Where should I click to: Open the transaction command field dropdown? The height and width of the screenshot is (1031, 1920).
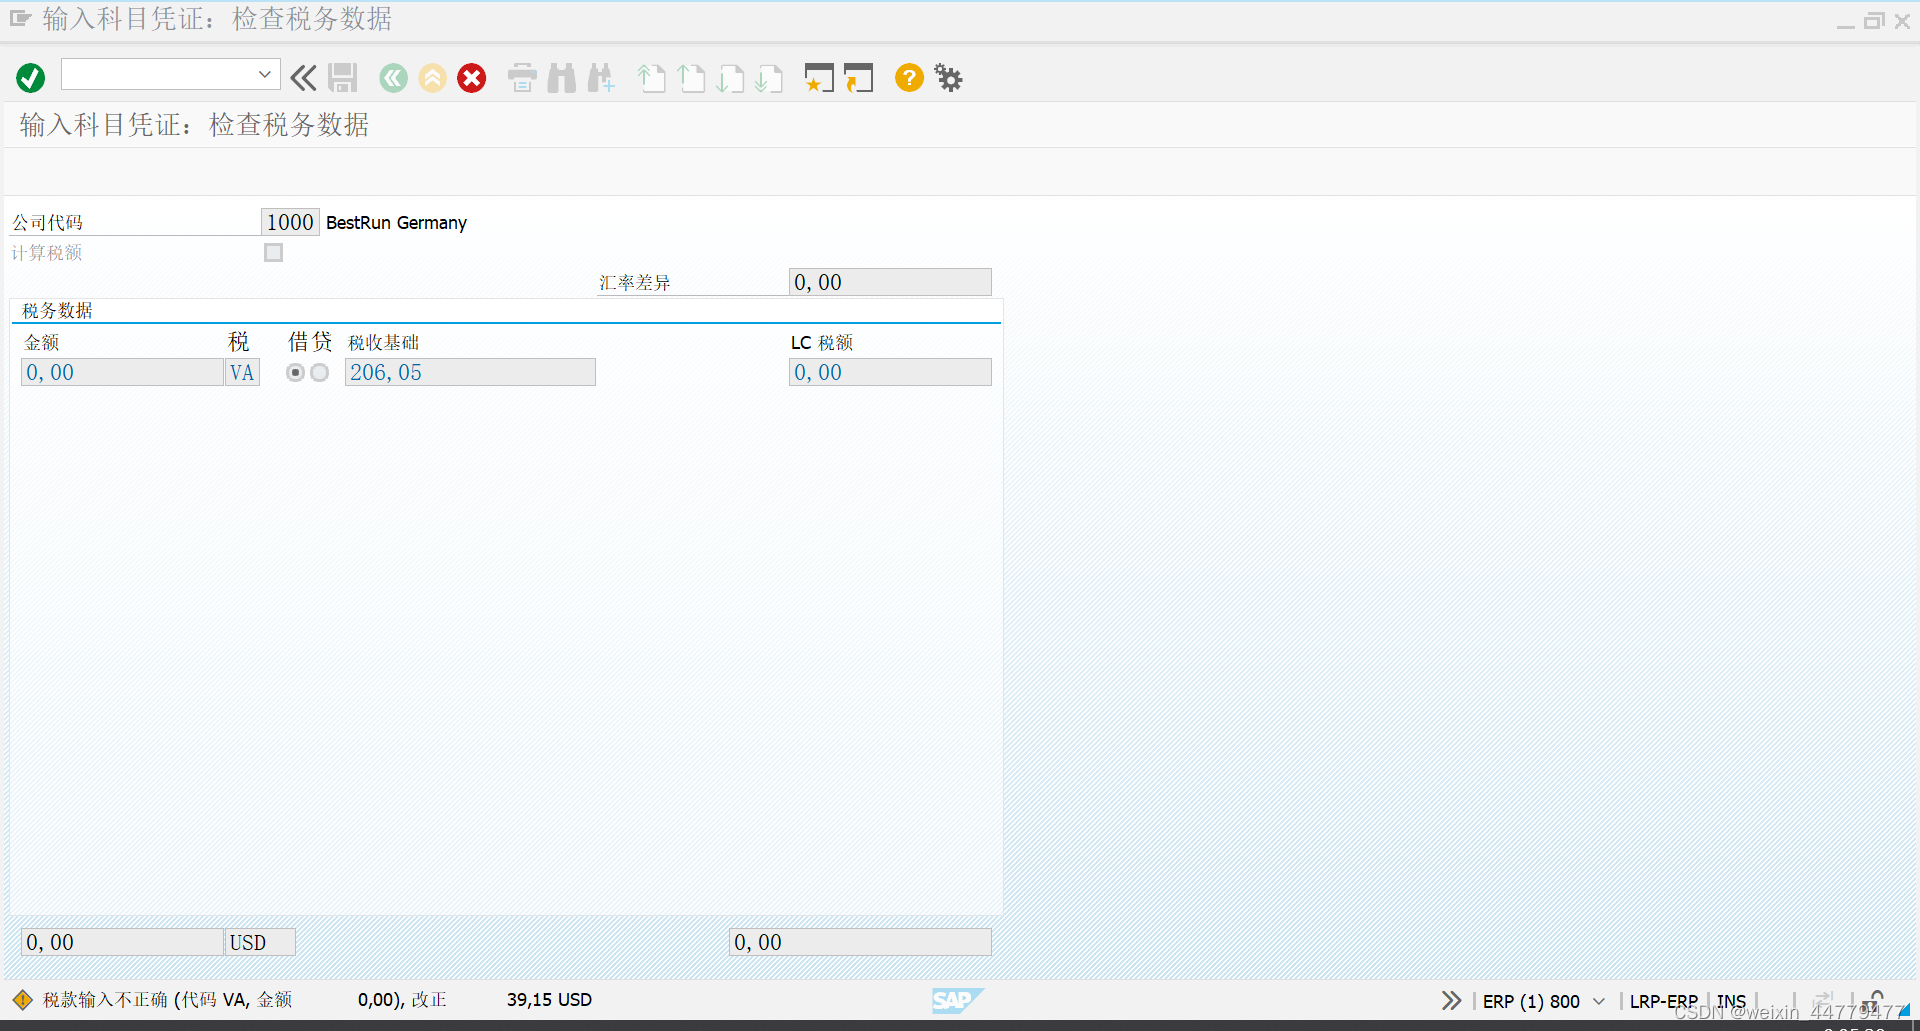265,74
